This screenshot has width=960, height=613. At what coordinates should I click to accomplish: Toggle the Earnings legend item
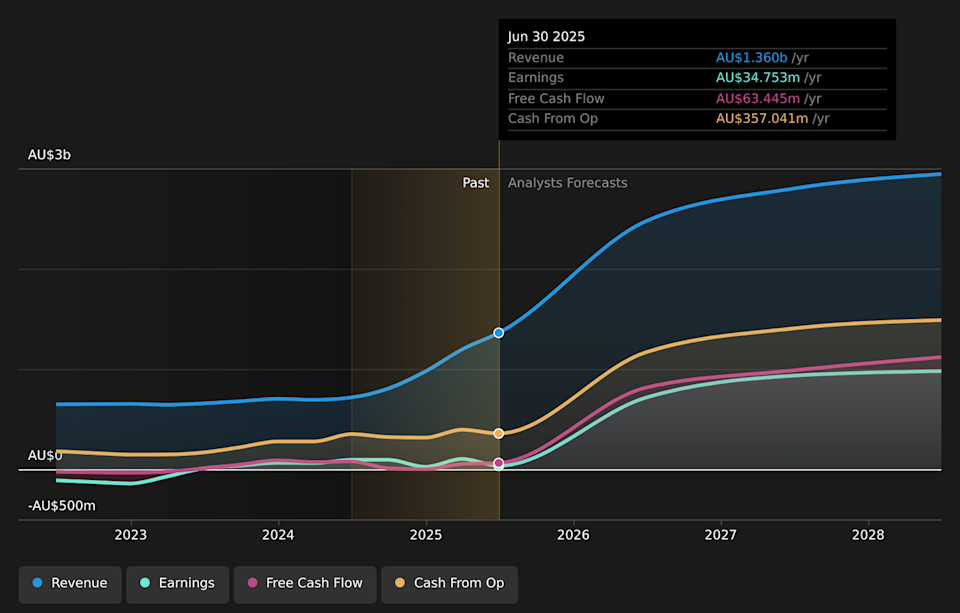(x=177, y=583)
